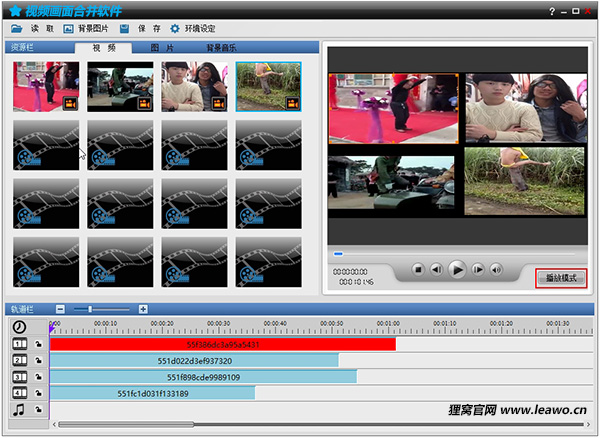This screenshot has height=438, width=600.
Task: Select track 1 icon
Action: pos(20,344)
